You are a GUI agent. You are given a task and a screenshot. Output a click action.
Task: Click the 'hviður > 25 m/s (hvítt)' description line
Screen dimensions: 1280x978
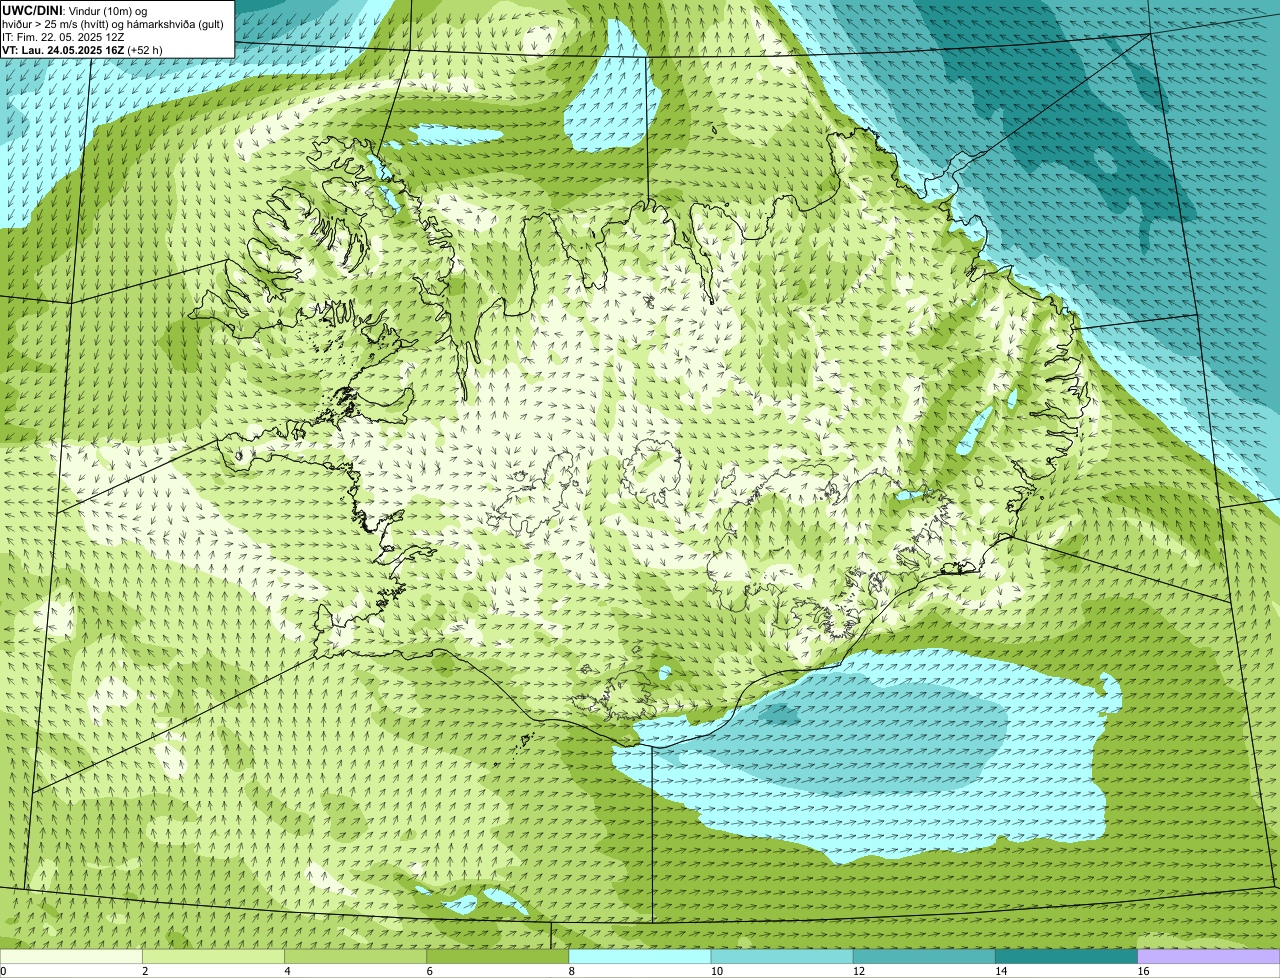(x=113, y=23)
